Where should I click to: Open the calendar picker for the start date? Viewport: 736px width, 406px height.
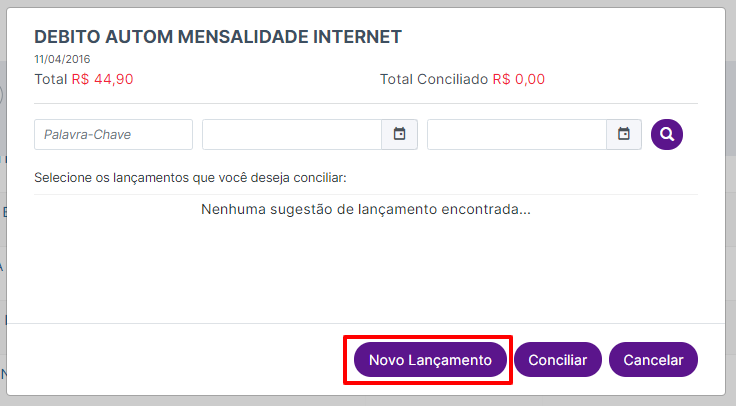click(399, 134)
